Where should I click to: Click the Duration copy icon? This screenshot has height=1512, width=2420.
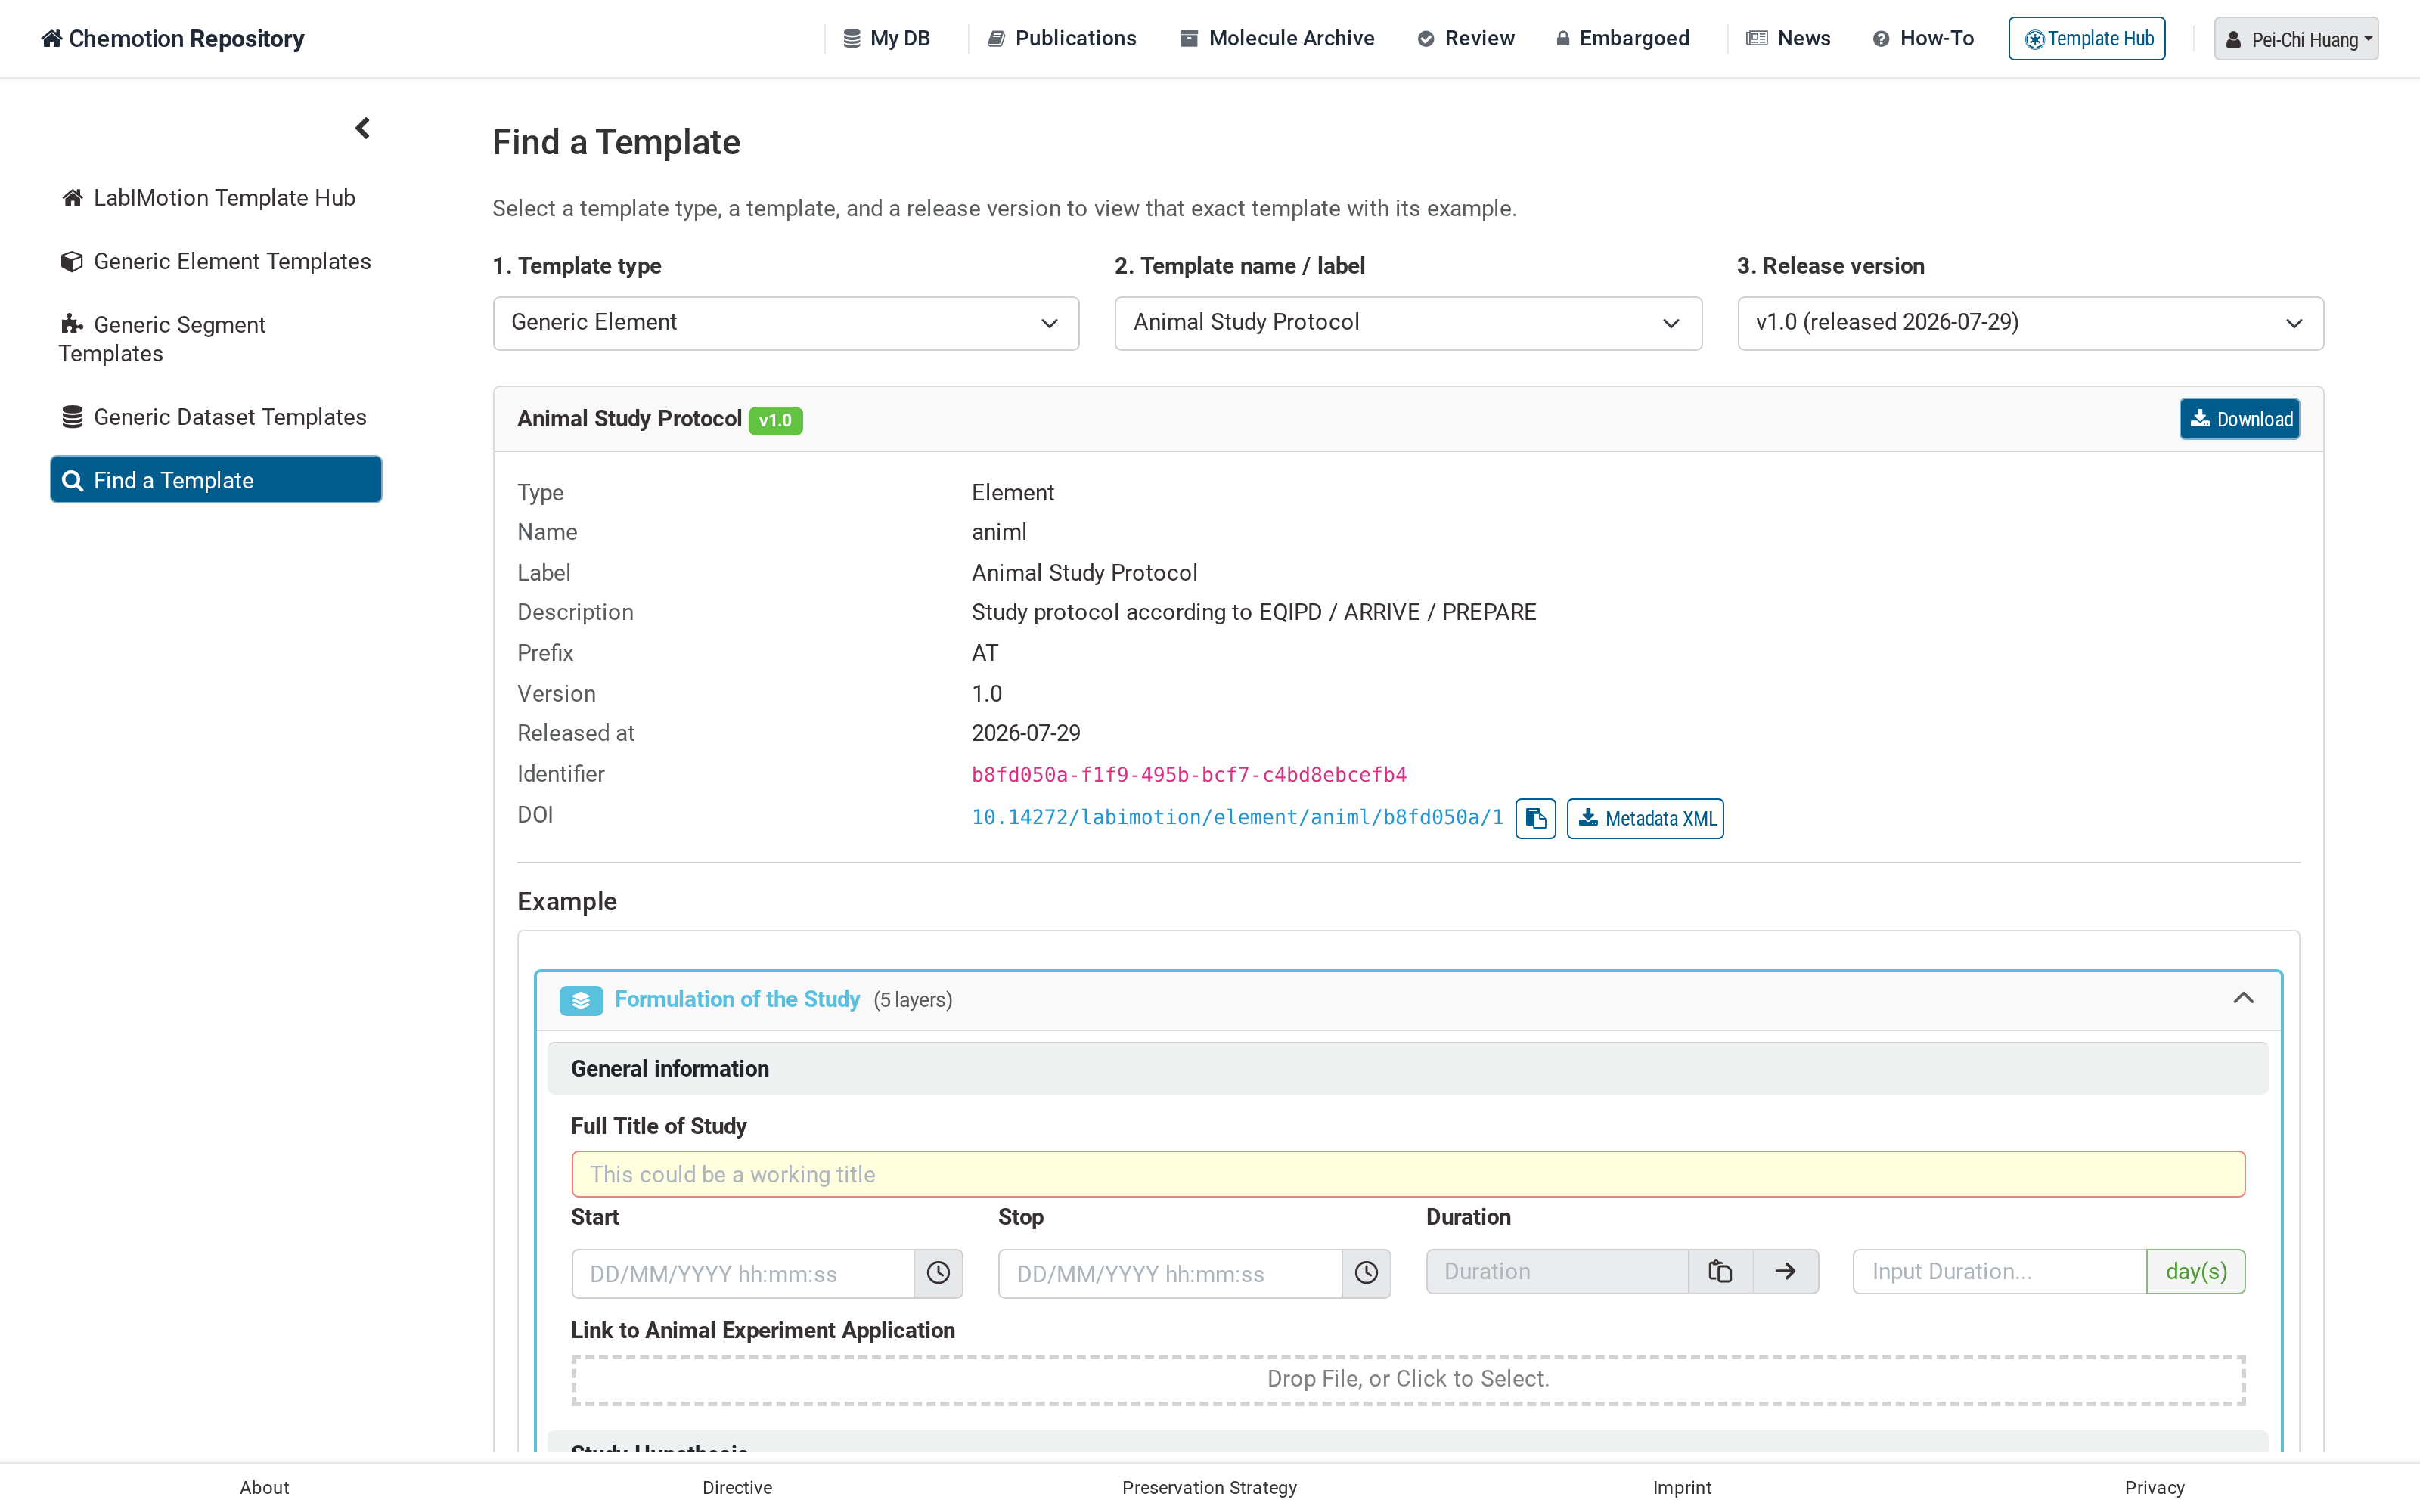[1720, 1271]
